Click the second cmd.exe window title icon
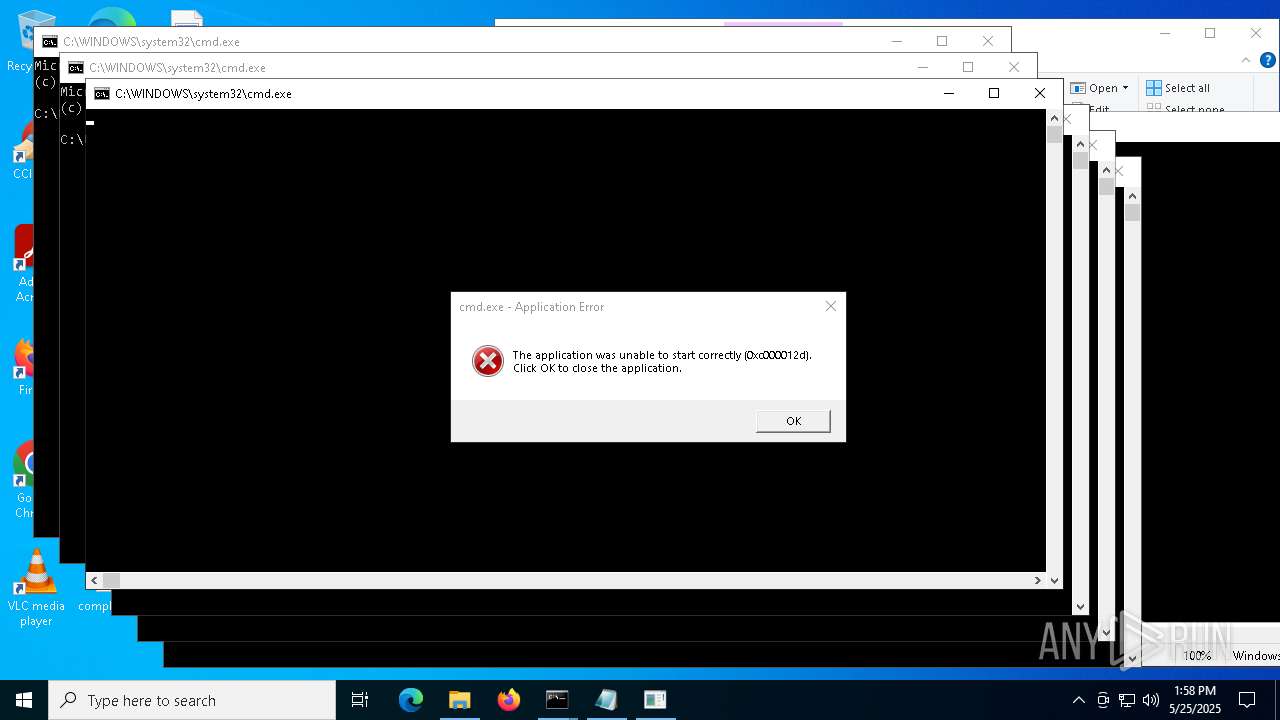 point(75,68)
